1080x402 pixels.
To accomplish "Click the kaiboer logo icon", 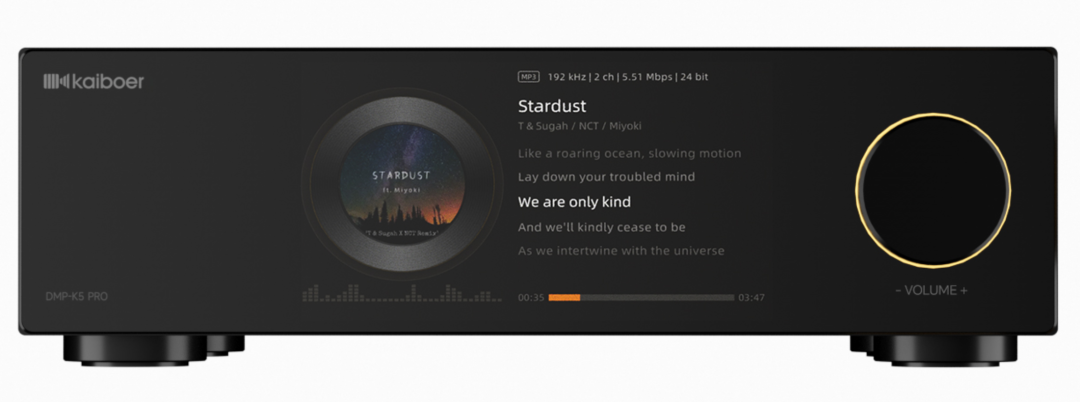I will [56, 82].
